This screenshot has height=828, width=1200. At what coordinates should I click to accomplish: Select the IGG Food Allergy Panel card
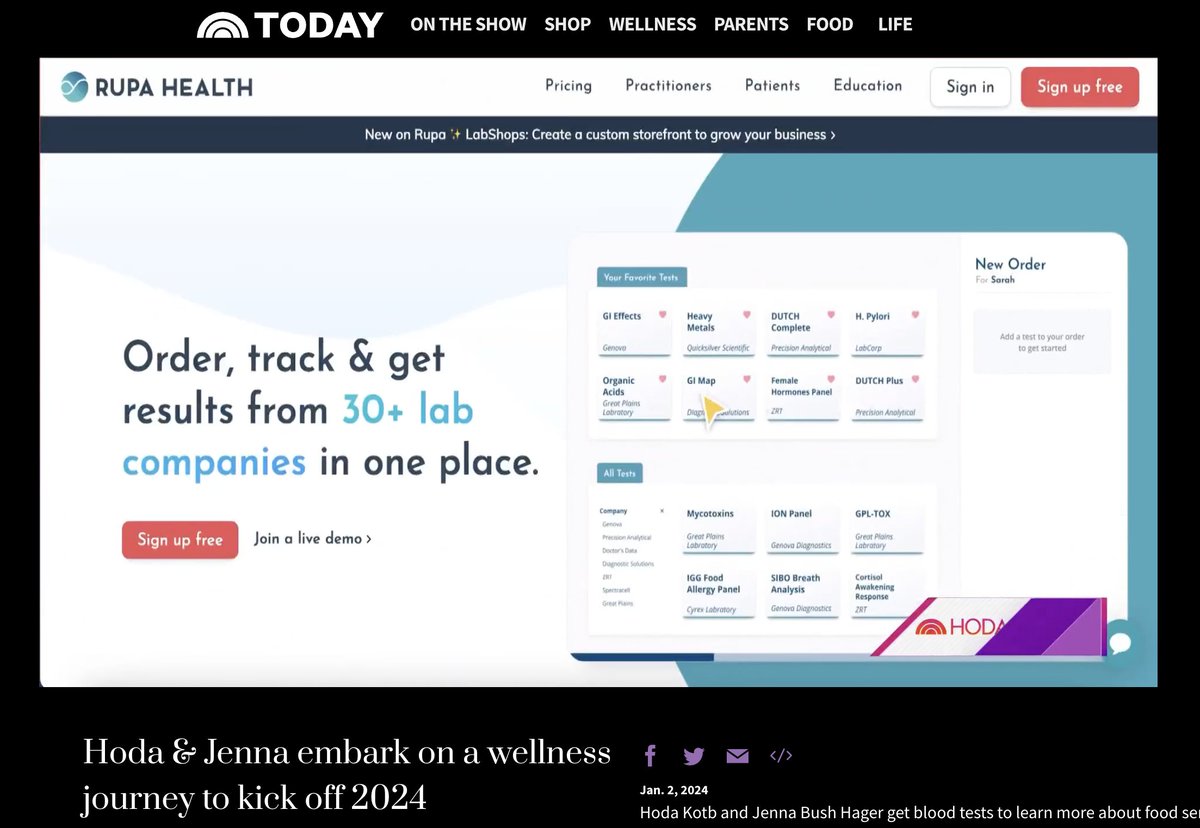[x=719, y=594]
